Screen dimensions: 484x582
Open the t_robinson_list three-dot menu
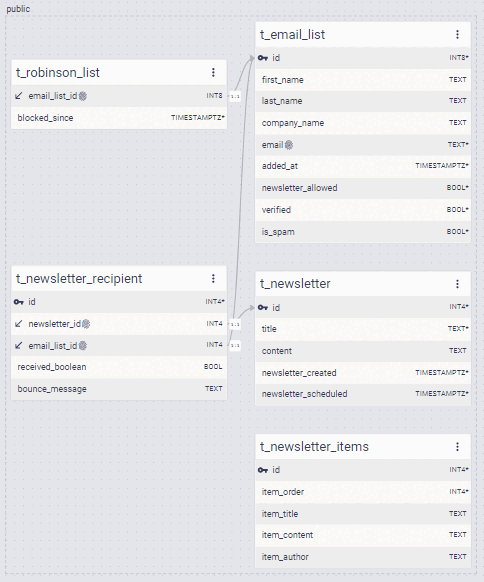213,72
